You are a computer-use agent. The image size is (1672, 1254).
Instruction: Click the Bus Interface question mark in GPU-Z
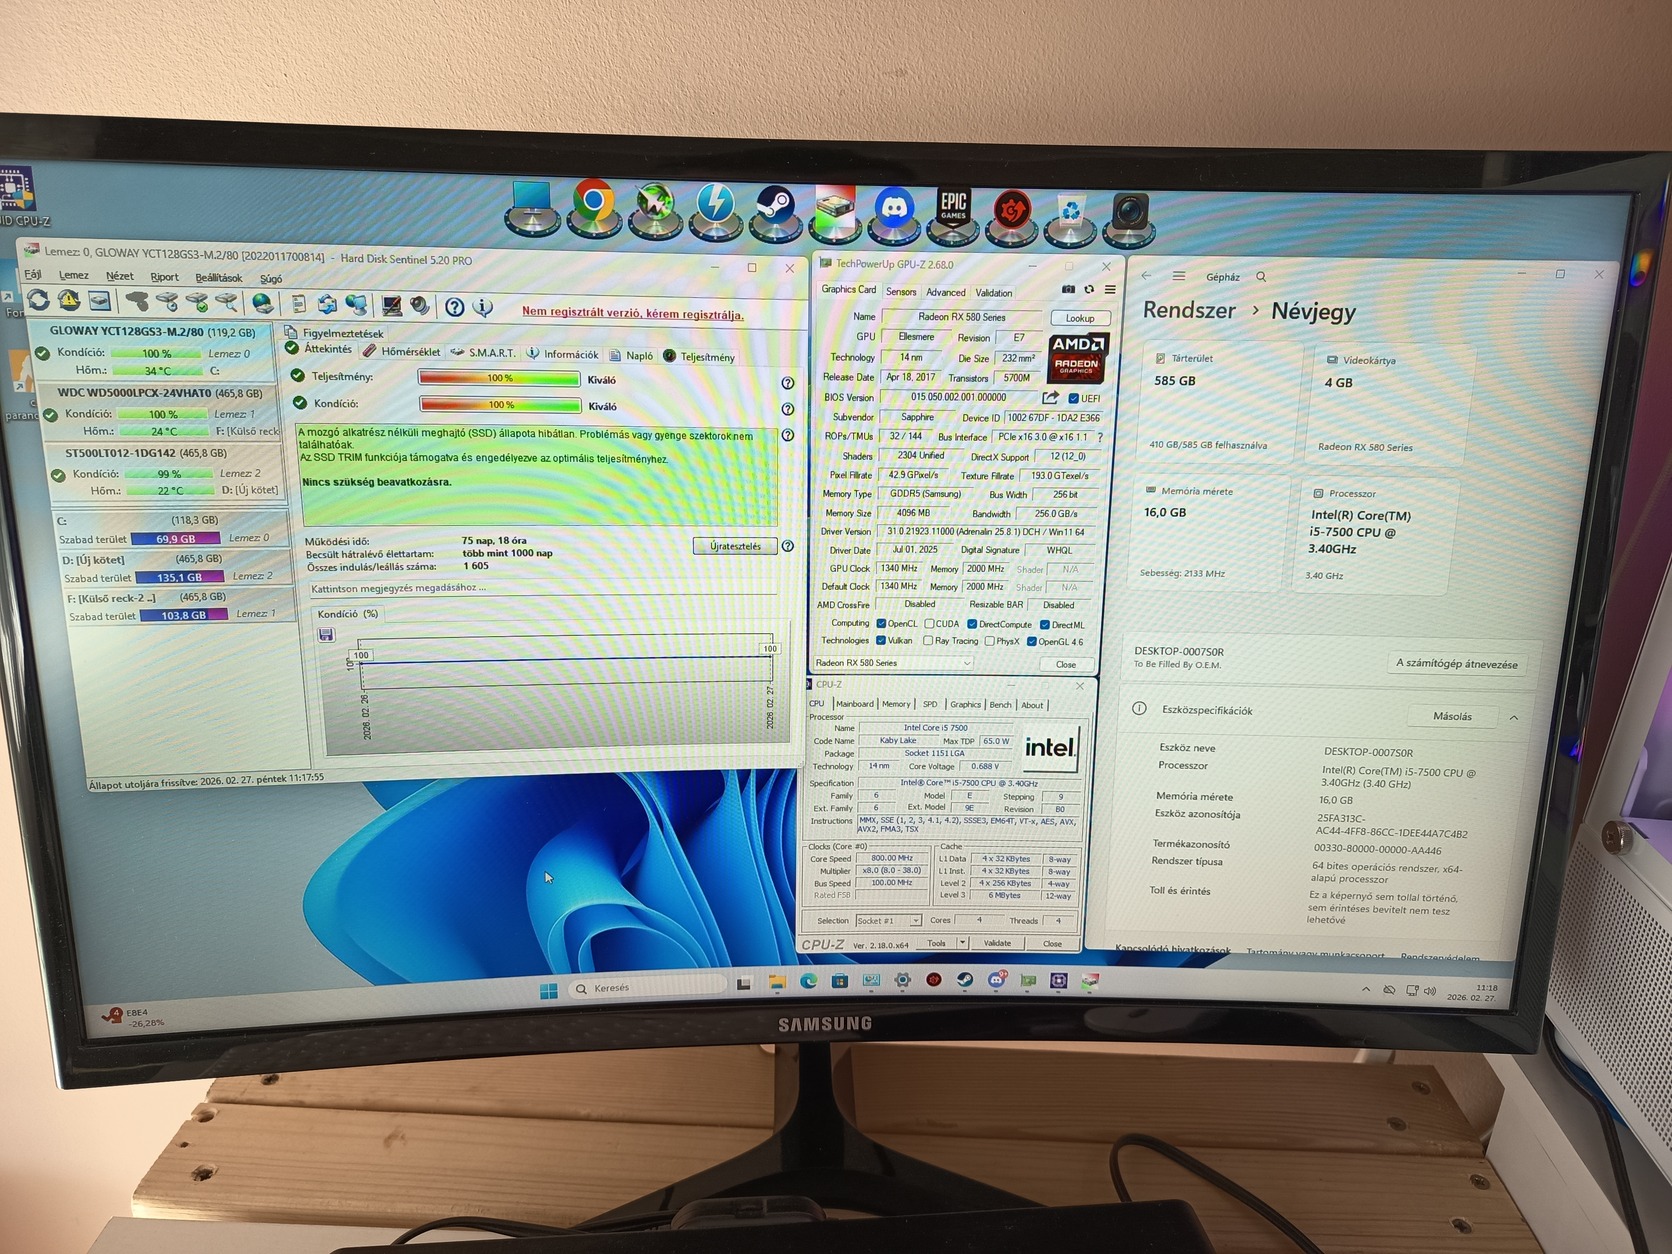click(x=1100, y=437)
